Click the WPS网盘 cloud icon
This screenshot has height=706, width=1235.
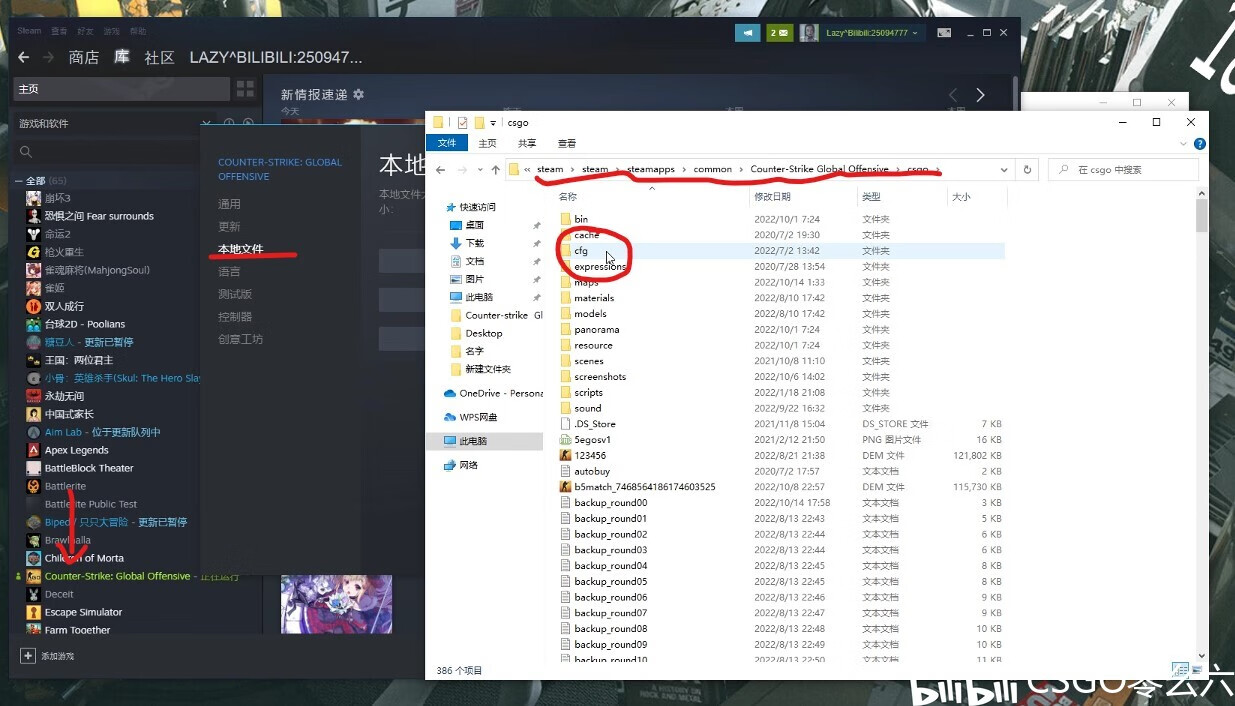450,417
